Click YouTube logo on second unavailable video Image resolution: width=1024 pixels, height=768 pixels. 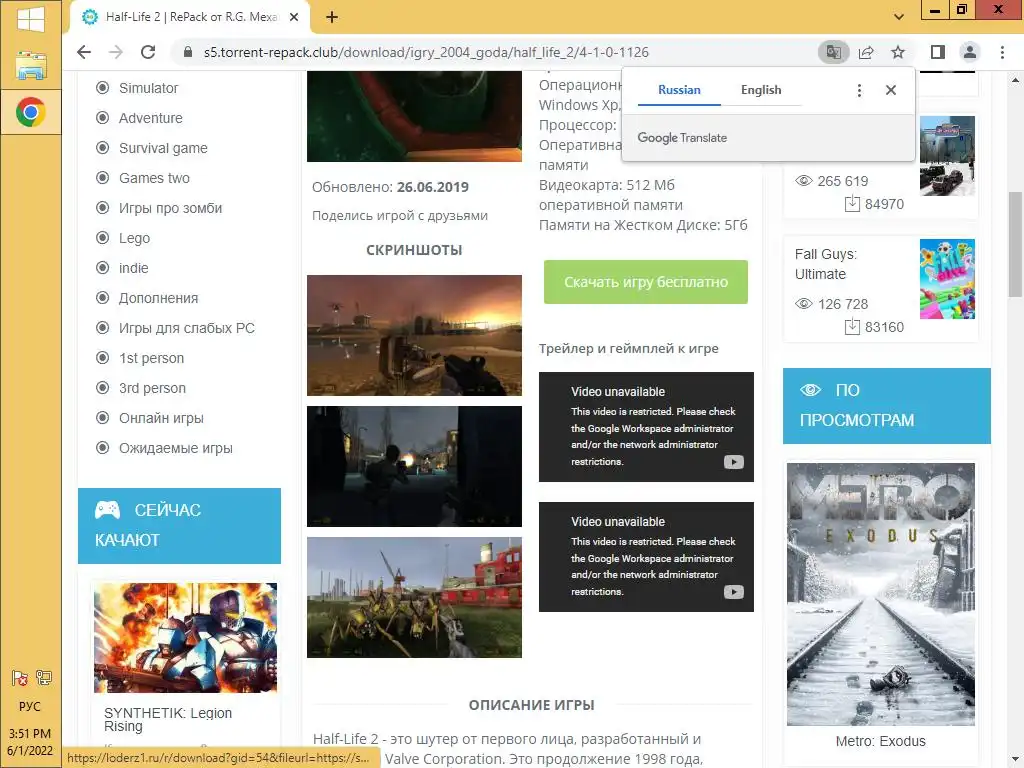point(733,592)
